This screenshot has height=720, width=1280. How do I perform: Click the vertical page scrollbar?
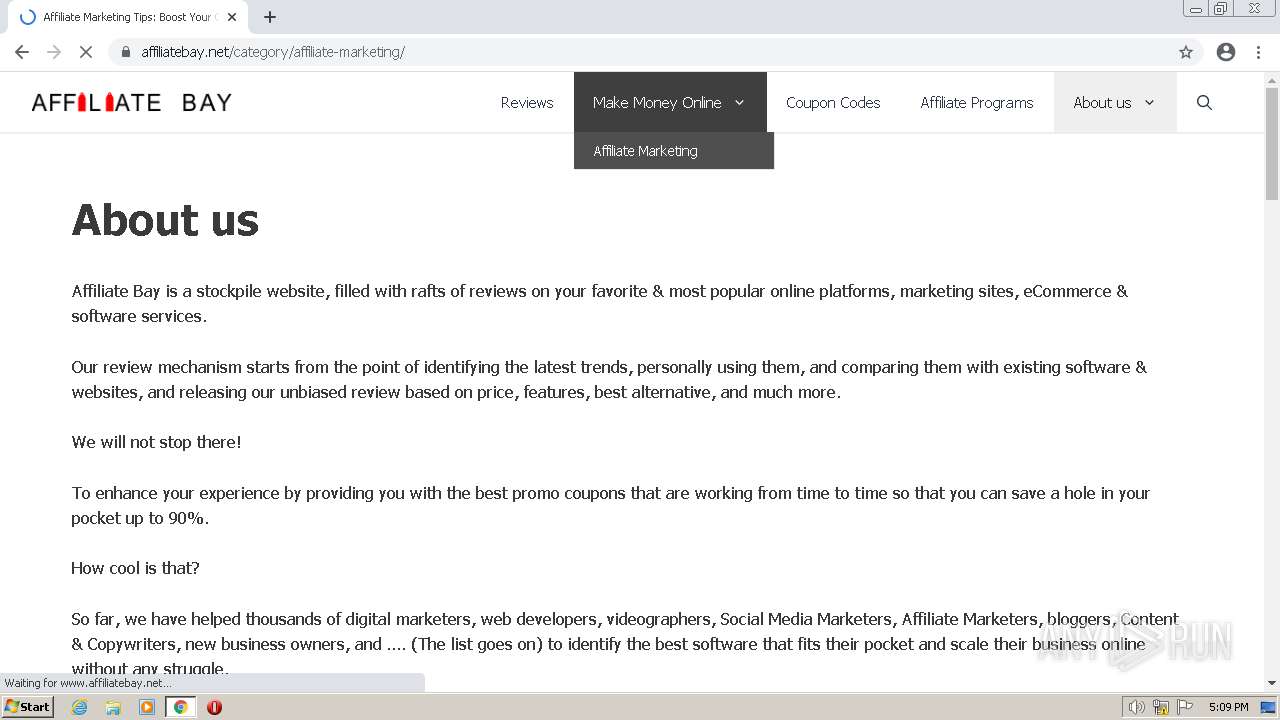point(1272,400)
